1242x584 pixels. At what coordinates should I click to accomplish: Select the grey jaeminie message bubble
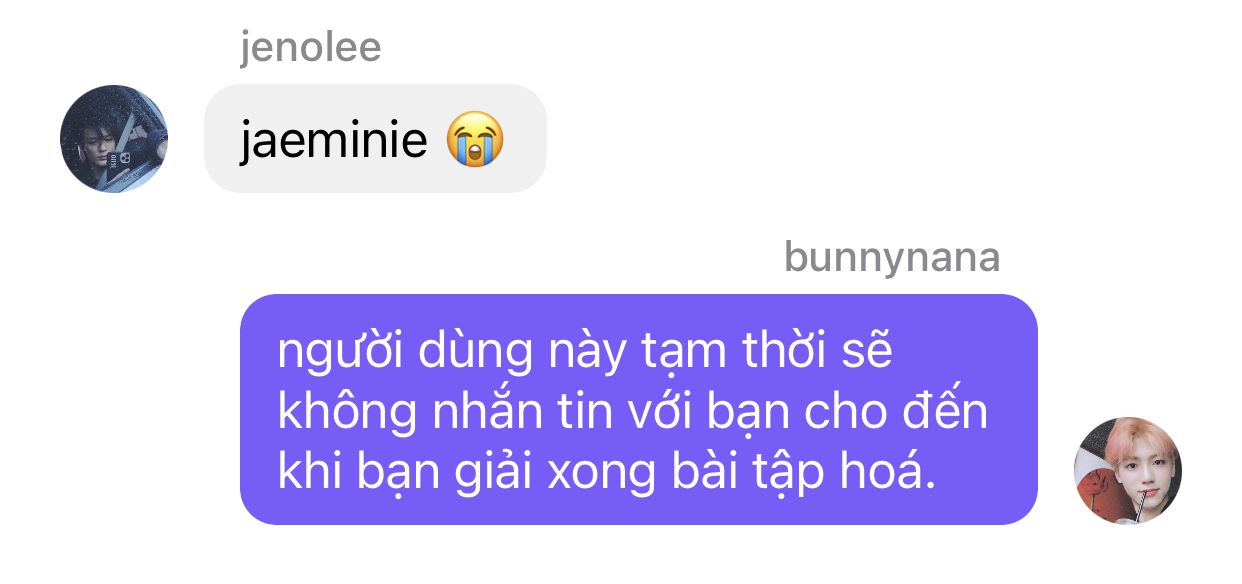tap(375, 138)
